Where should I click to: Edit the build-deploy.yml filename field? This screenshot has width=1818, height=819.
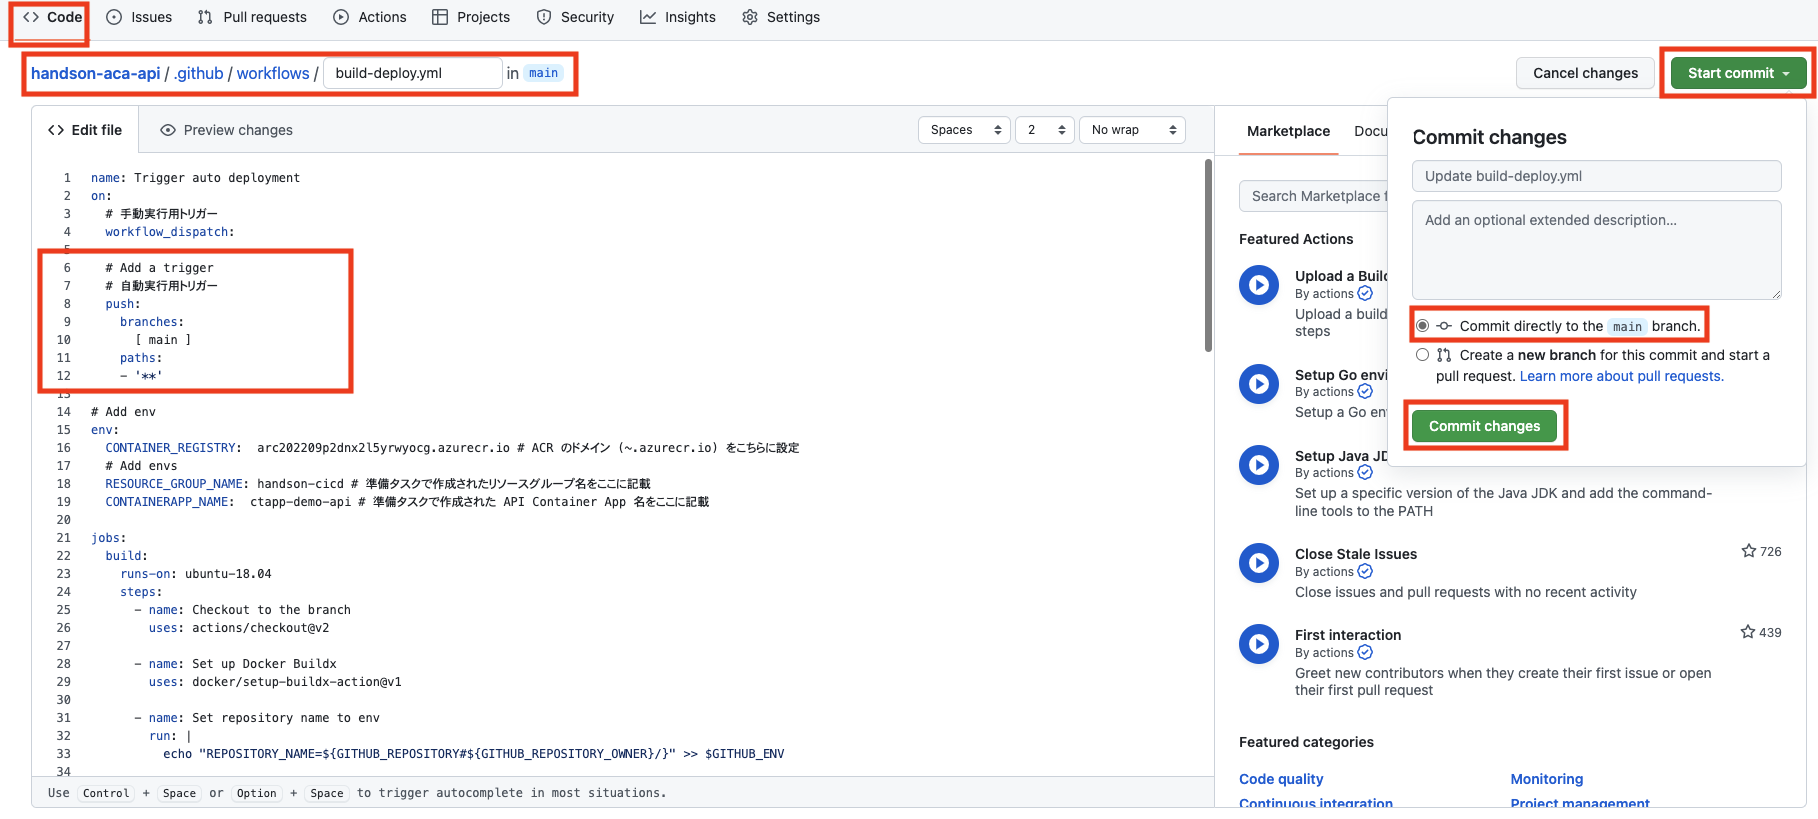(x=413, y=73)
